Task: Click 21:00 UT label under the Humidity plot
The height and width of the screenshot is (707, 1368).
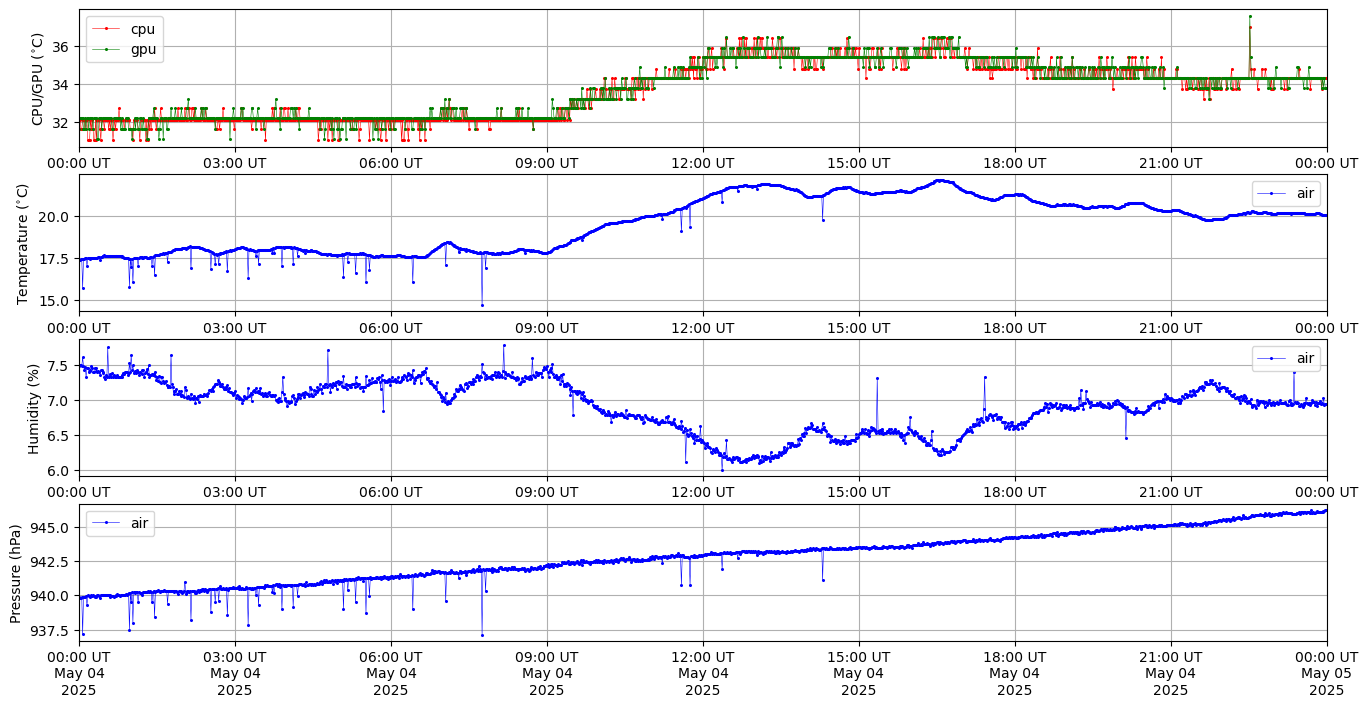Action: click(1171, 492)
